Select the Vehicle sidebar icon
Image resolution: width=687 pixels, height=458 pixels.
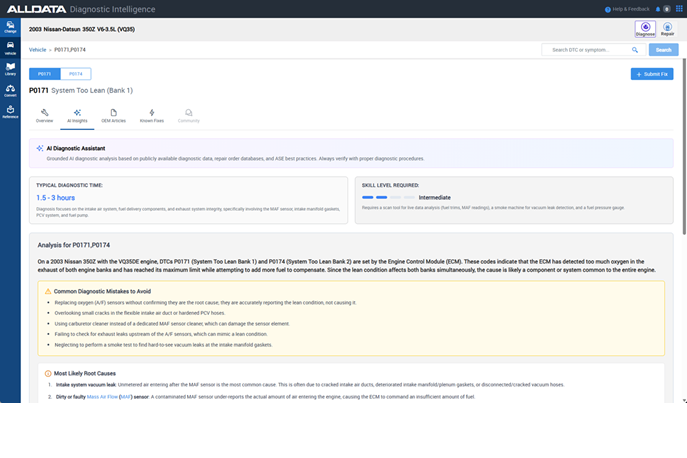pos(10,48)
